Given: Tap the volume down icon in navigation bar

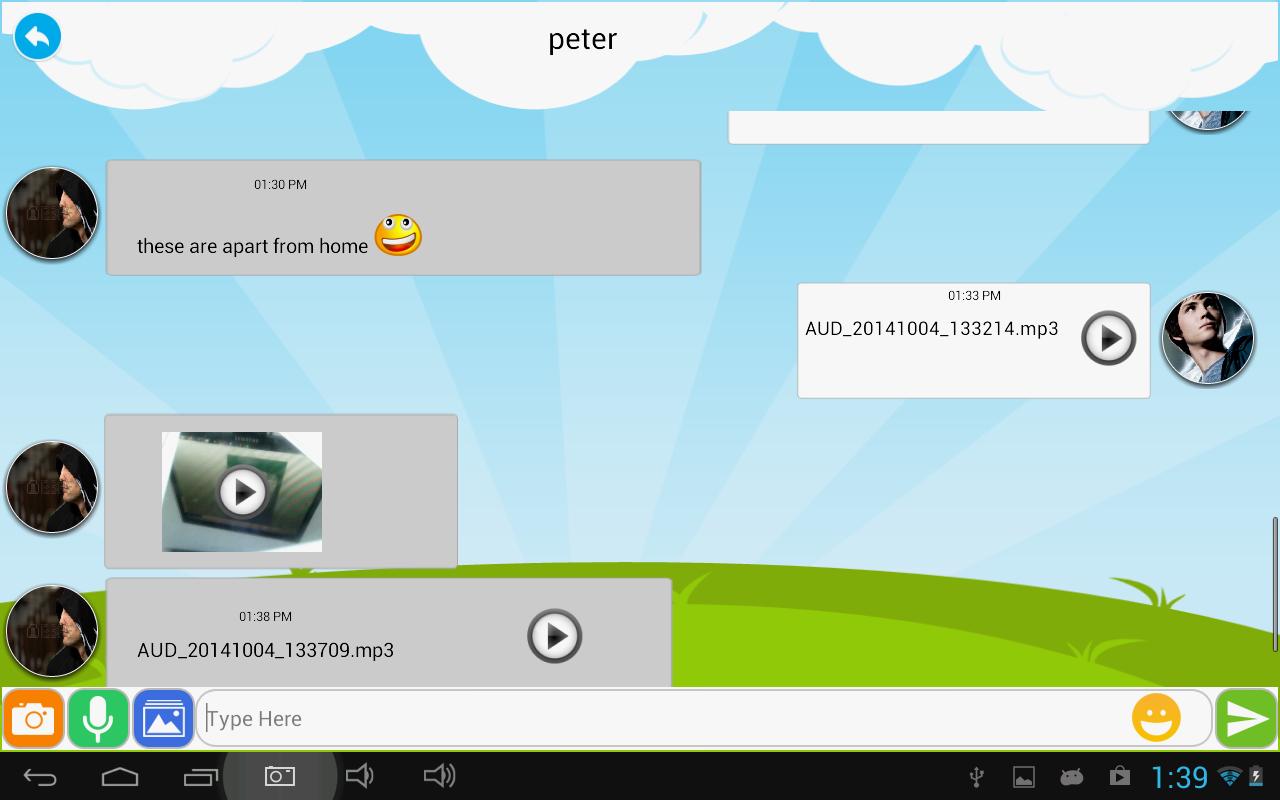Looking at the screenshot, I should [359, 775].
